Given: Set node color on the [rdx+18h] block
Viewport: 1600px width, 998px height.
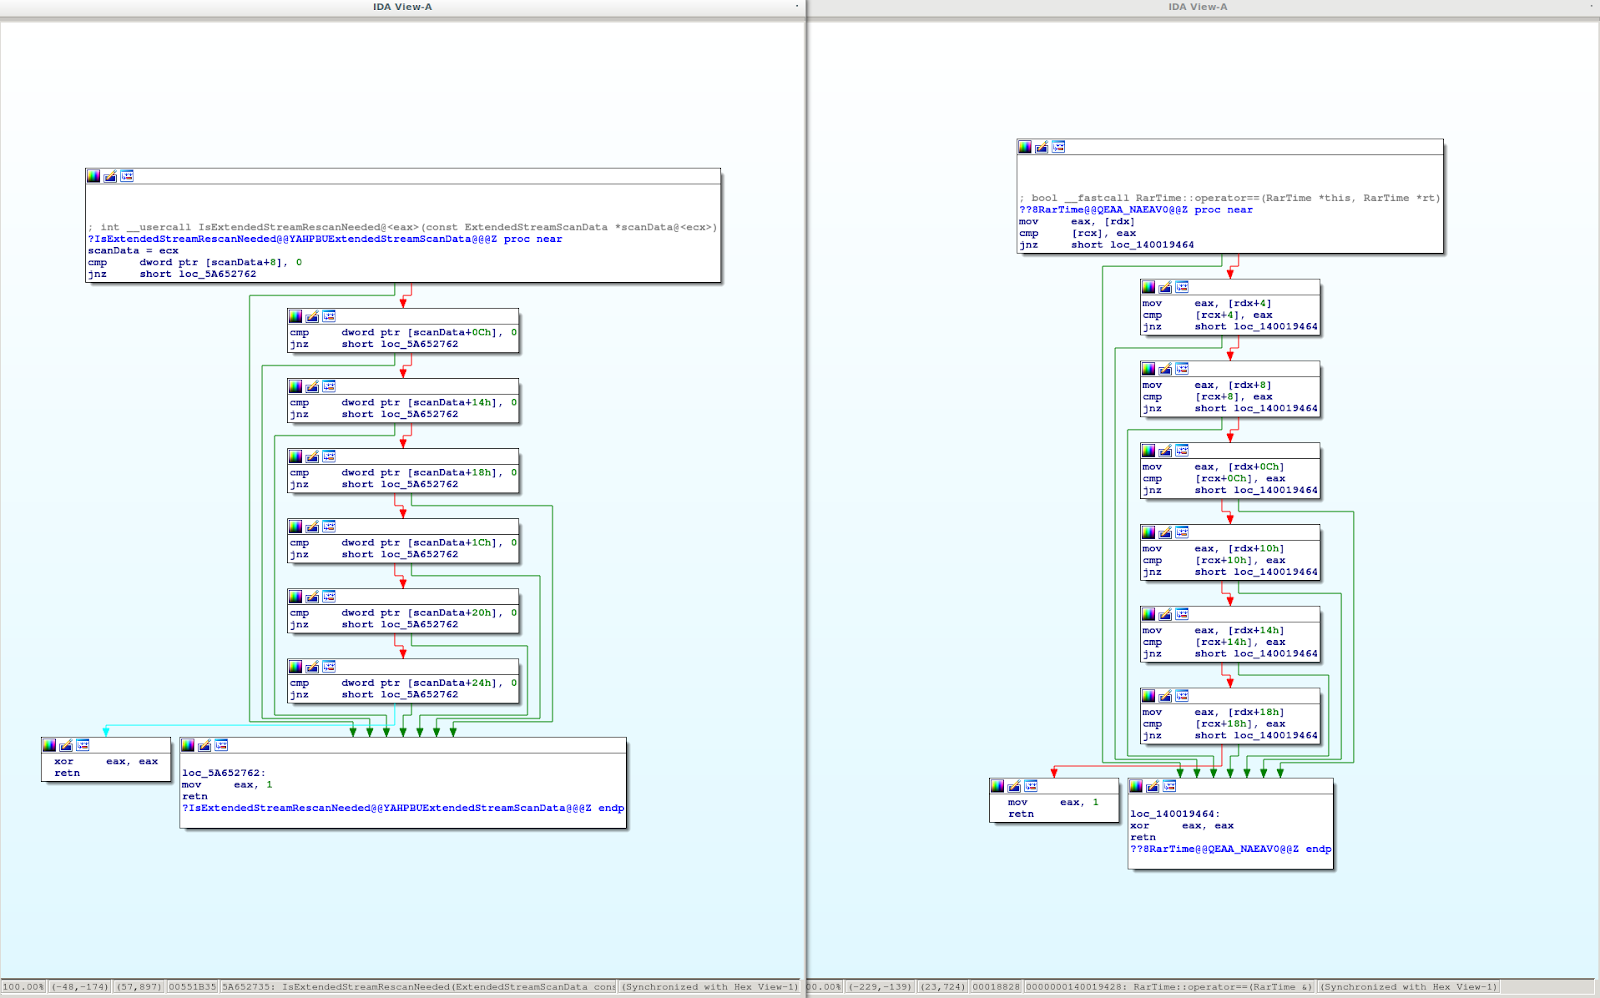Looking at the screenshot, I should click(x=1148, y=695).
